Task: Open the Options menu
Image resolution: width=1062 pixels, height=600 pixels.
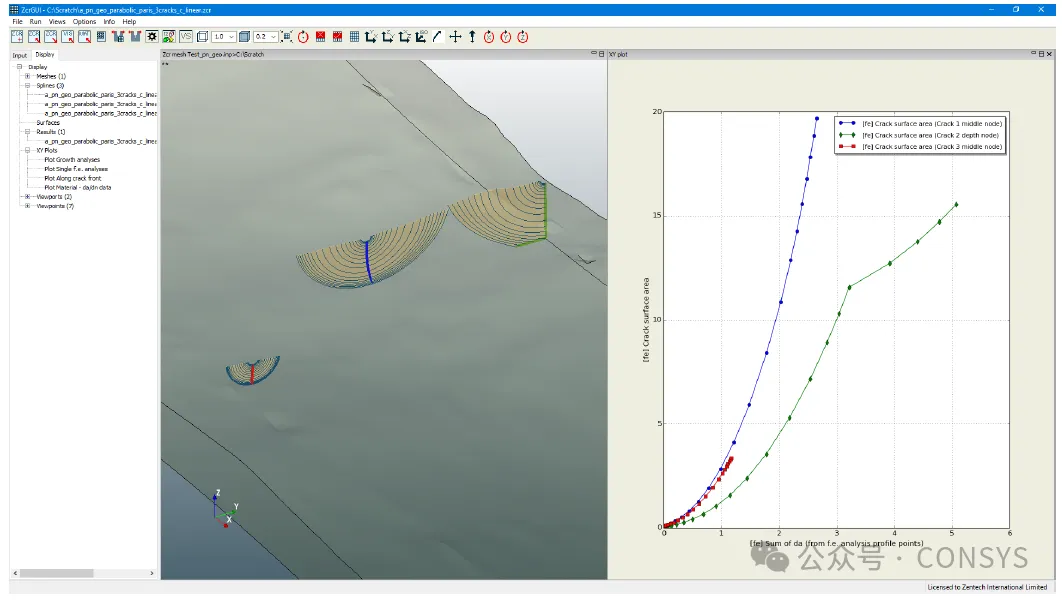Action: (84, 22)
